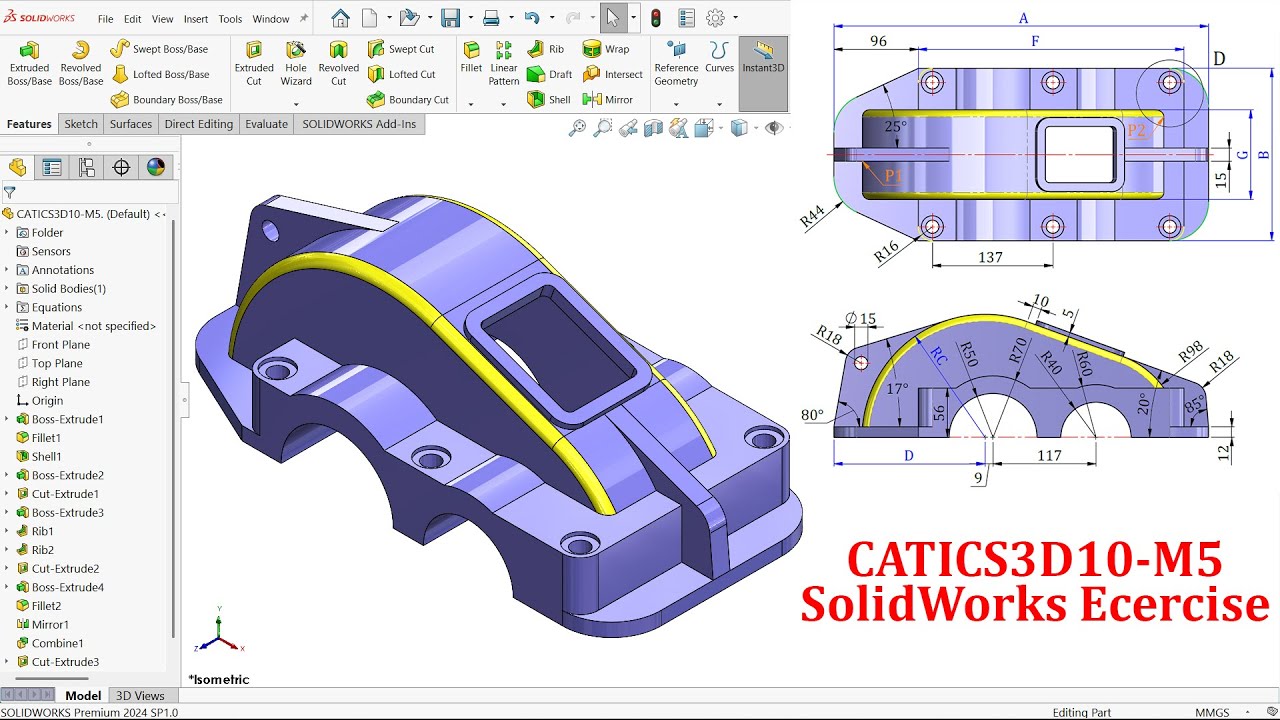
Task: Click the Wrap tool
Action: coord(606,49)
